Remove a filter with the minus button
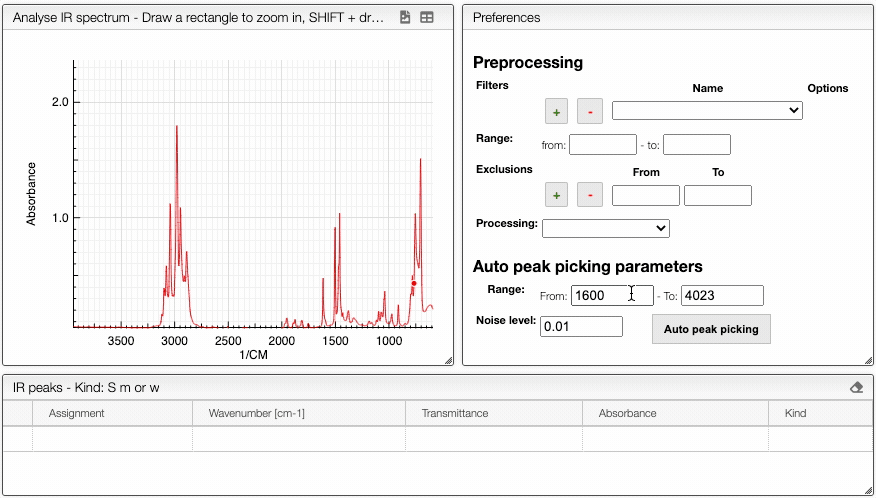Screen dimensions: 876x498 [x=590, y=111]
